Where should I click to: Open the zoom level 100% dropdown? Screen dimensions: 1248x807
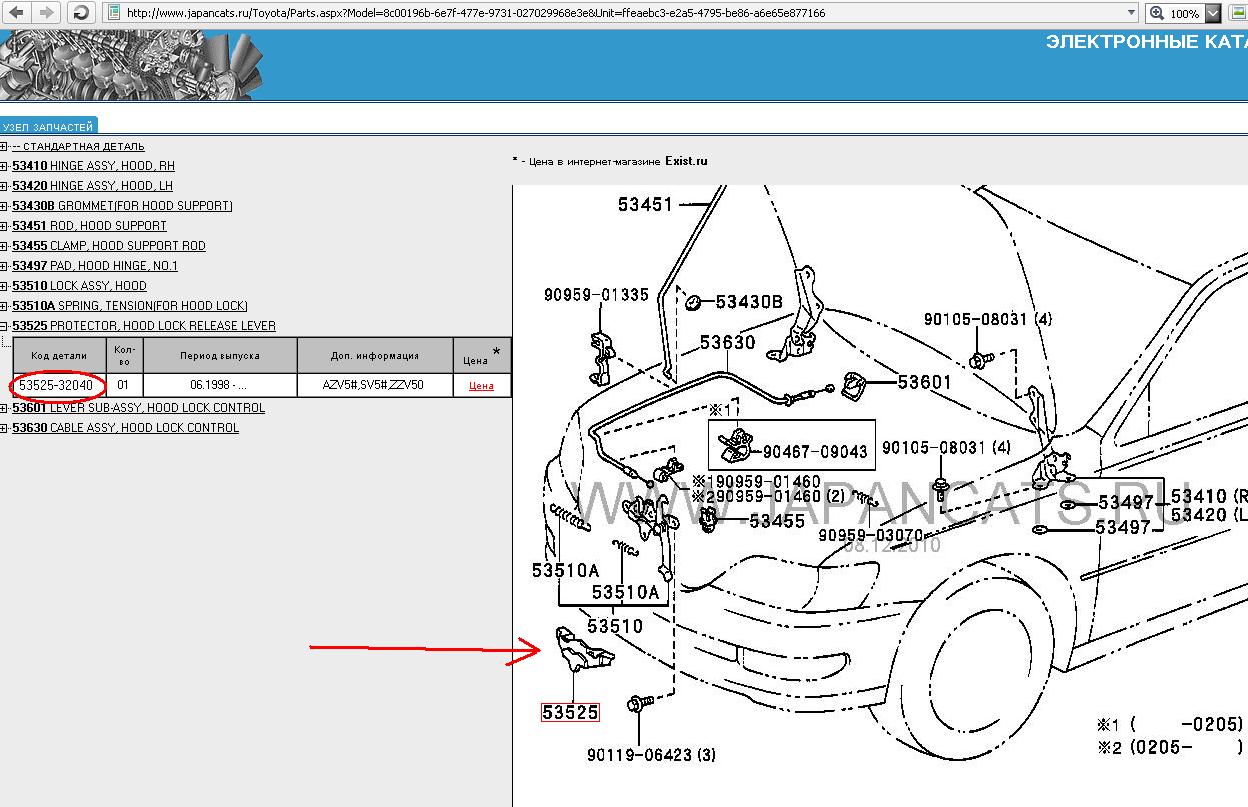click(1212, 13)
